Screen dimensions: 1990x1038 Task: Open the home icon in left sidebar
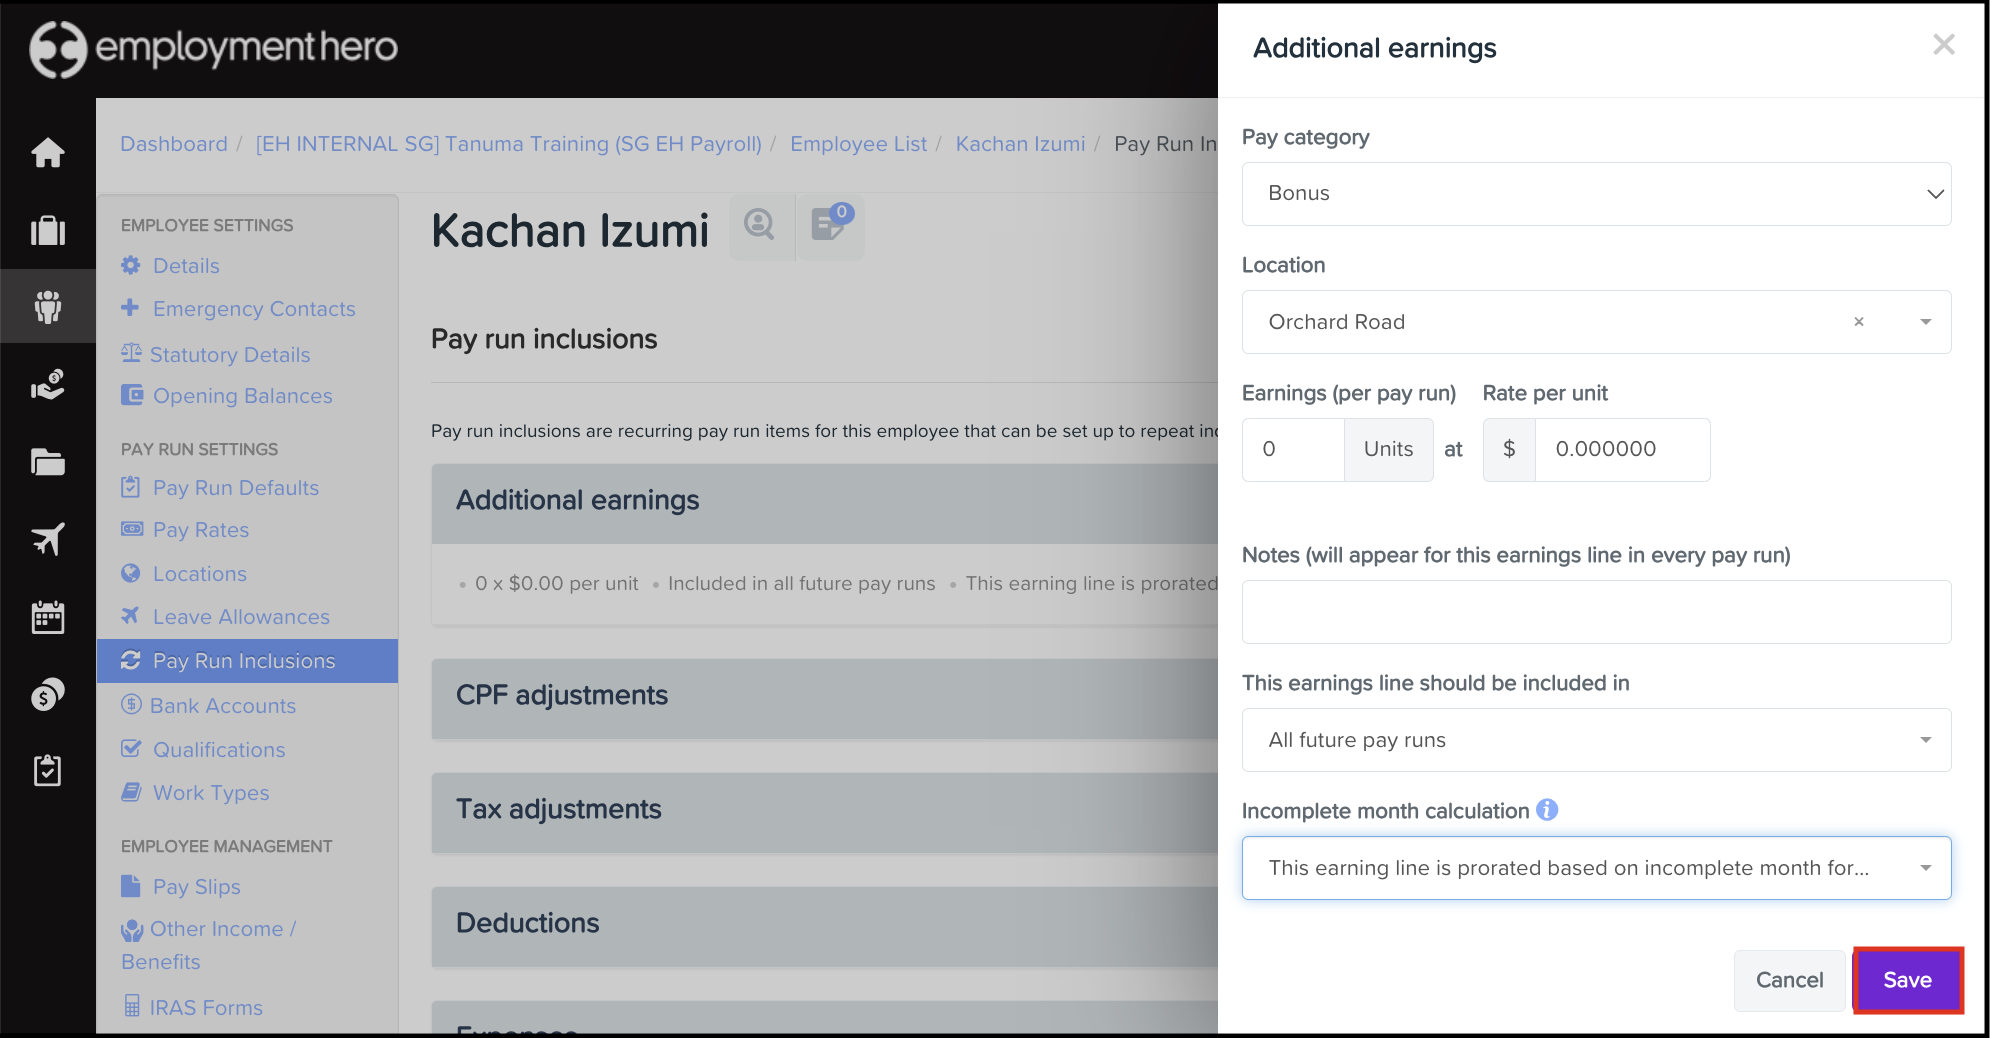pos(48,153)
